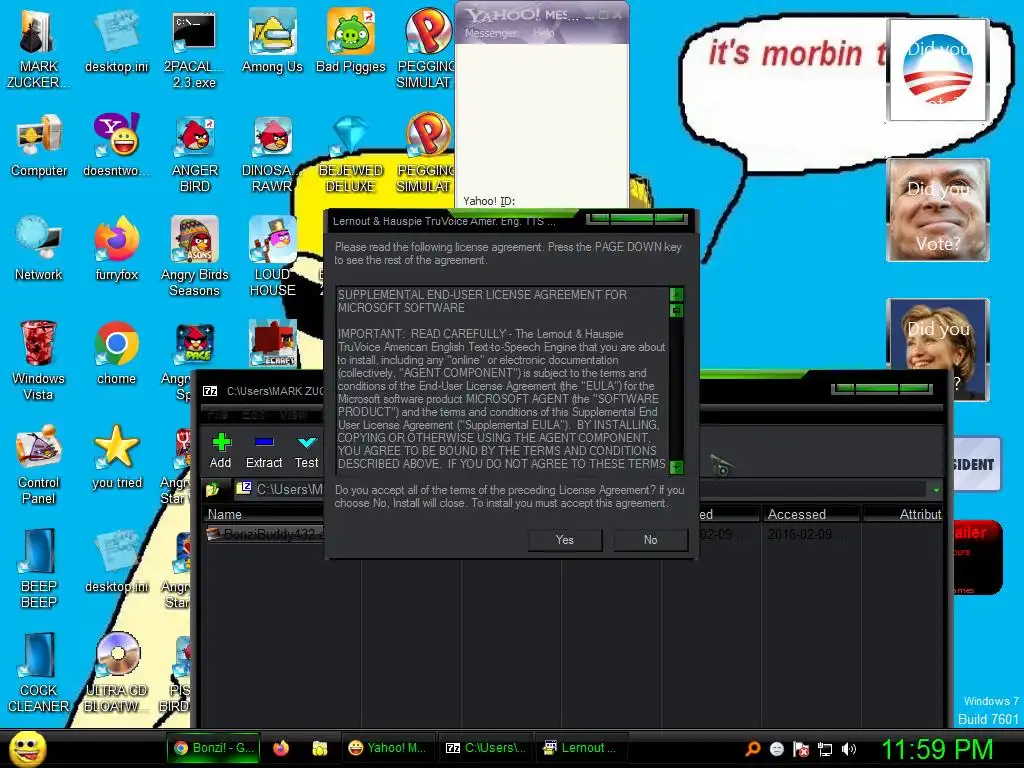Click the magnifier search tray icon
The height and width of the screenshot is (768, 1024).
tap(752, 748)
